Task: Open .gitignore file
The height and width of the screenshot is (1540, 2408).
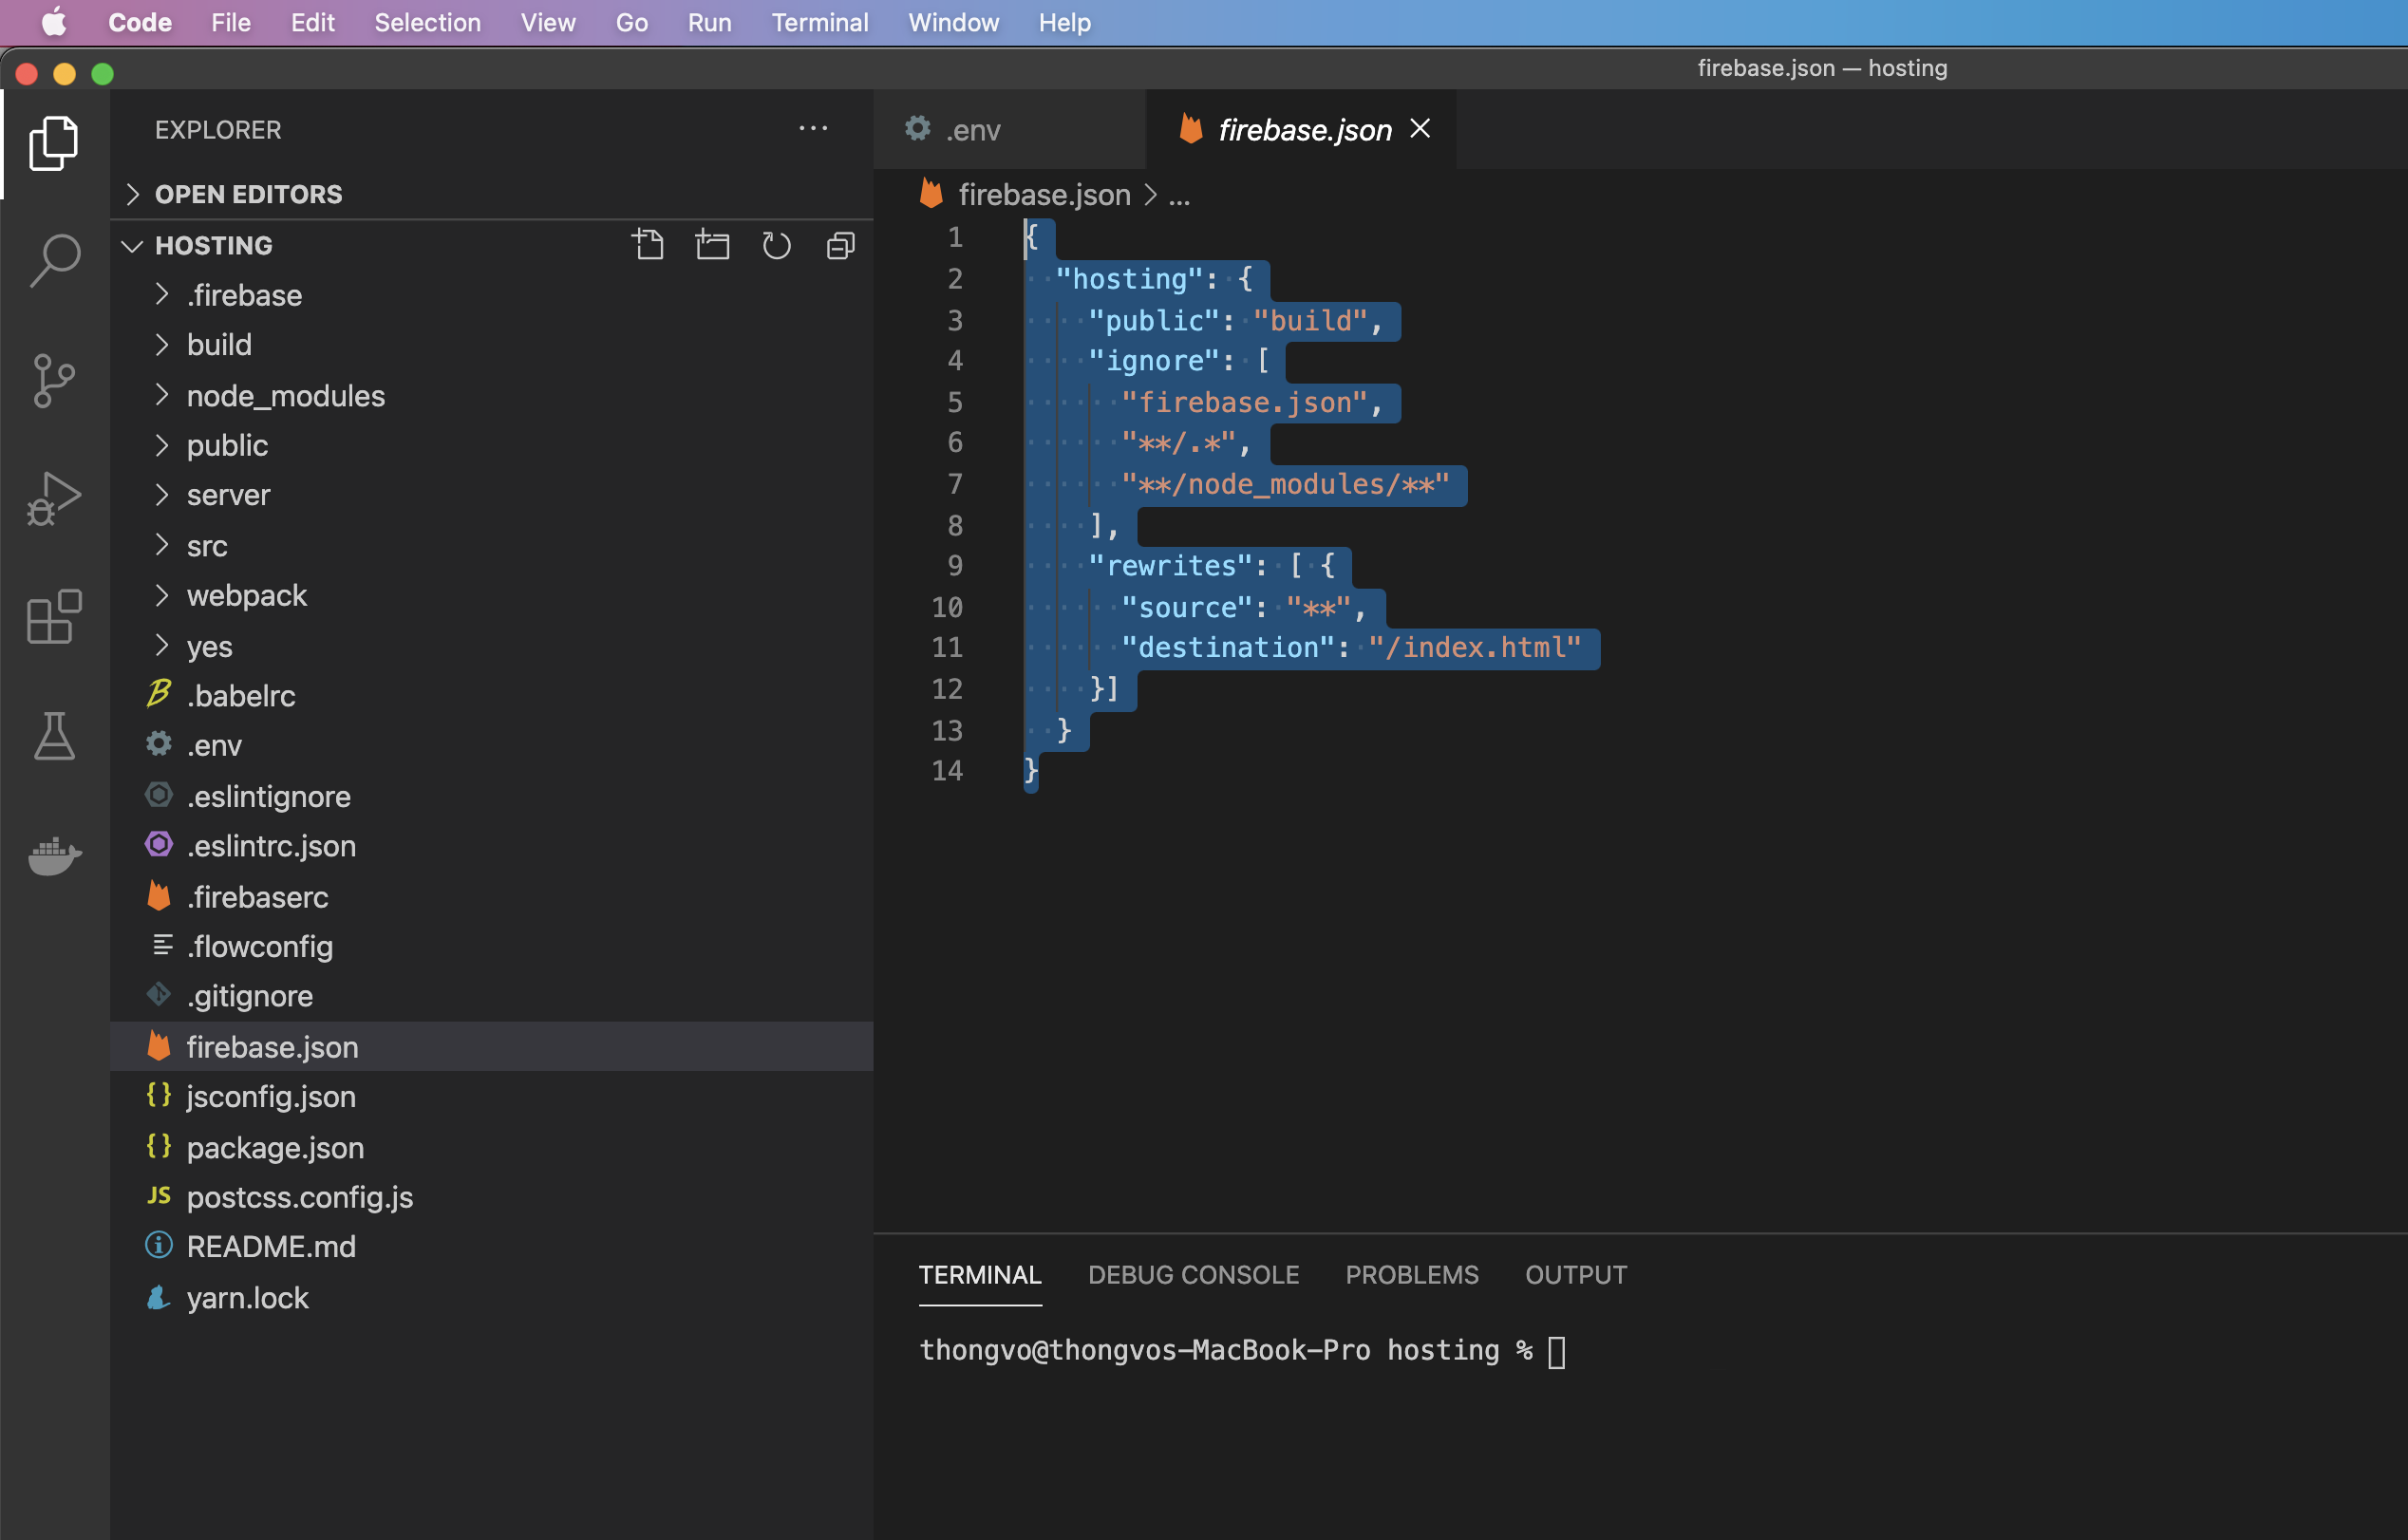Action: [492, 996]
